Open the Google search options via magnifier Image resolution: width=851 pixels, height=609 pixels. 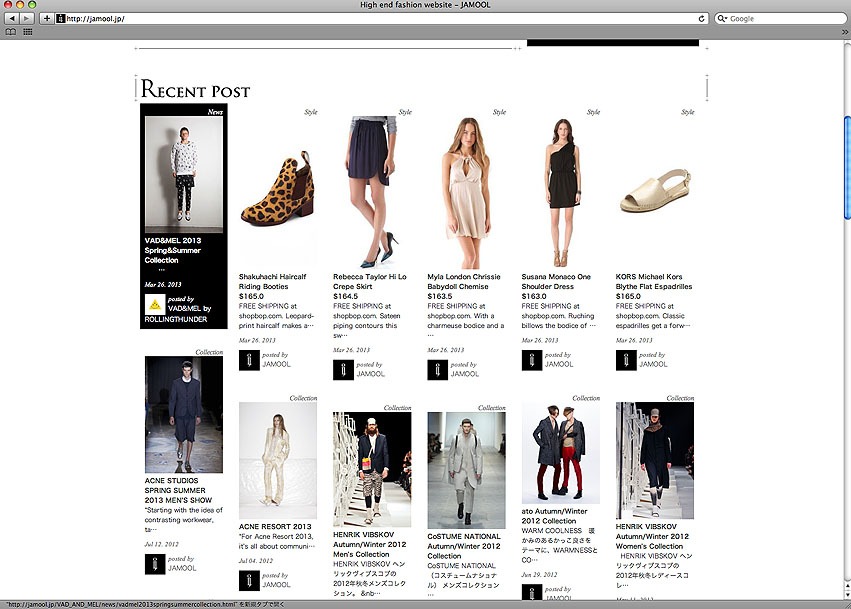721,17
